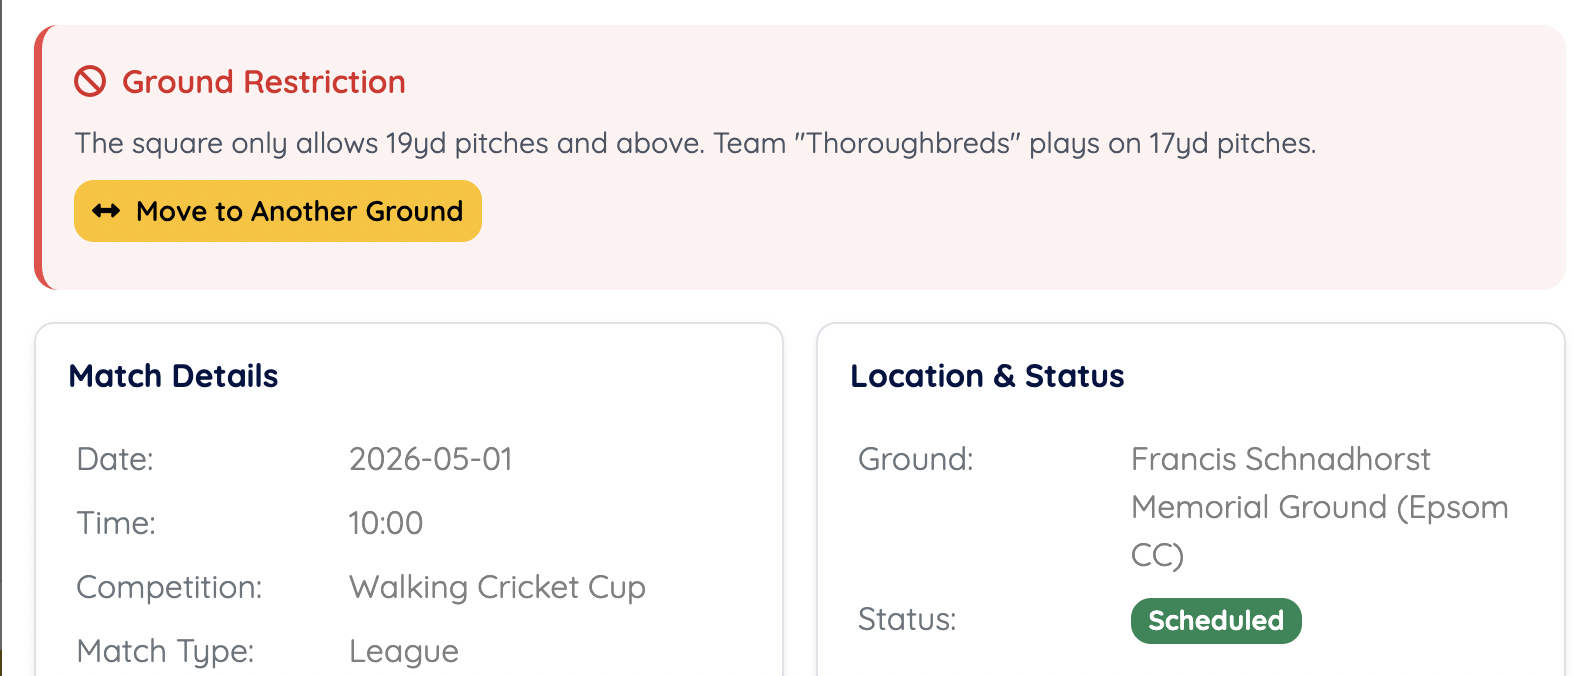Image resolution: width=1574 pixels, height=676 pixels.
Task: Select the Competition: label
Action: tap(168, 587)
